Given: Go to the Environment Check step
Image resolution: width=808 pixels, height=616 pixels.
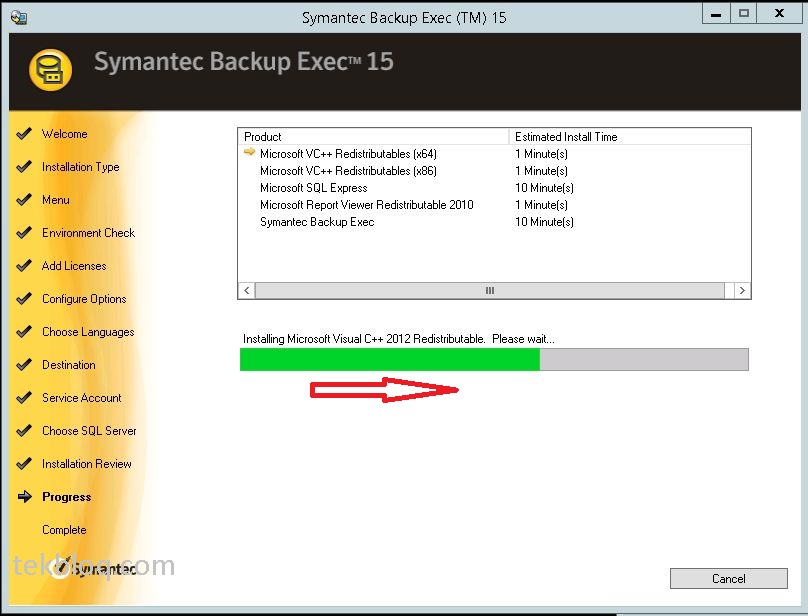Looking at the screenshot, I should coord(89,233).
